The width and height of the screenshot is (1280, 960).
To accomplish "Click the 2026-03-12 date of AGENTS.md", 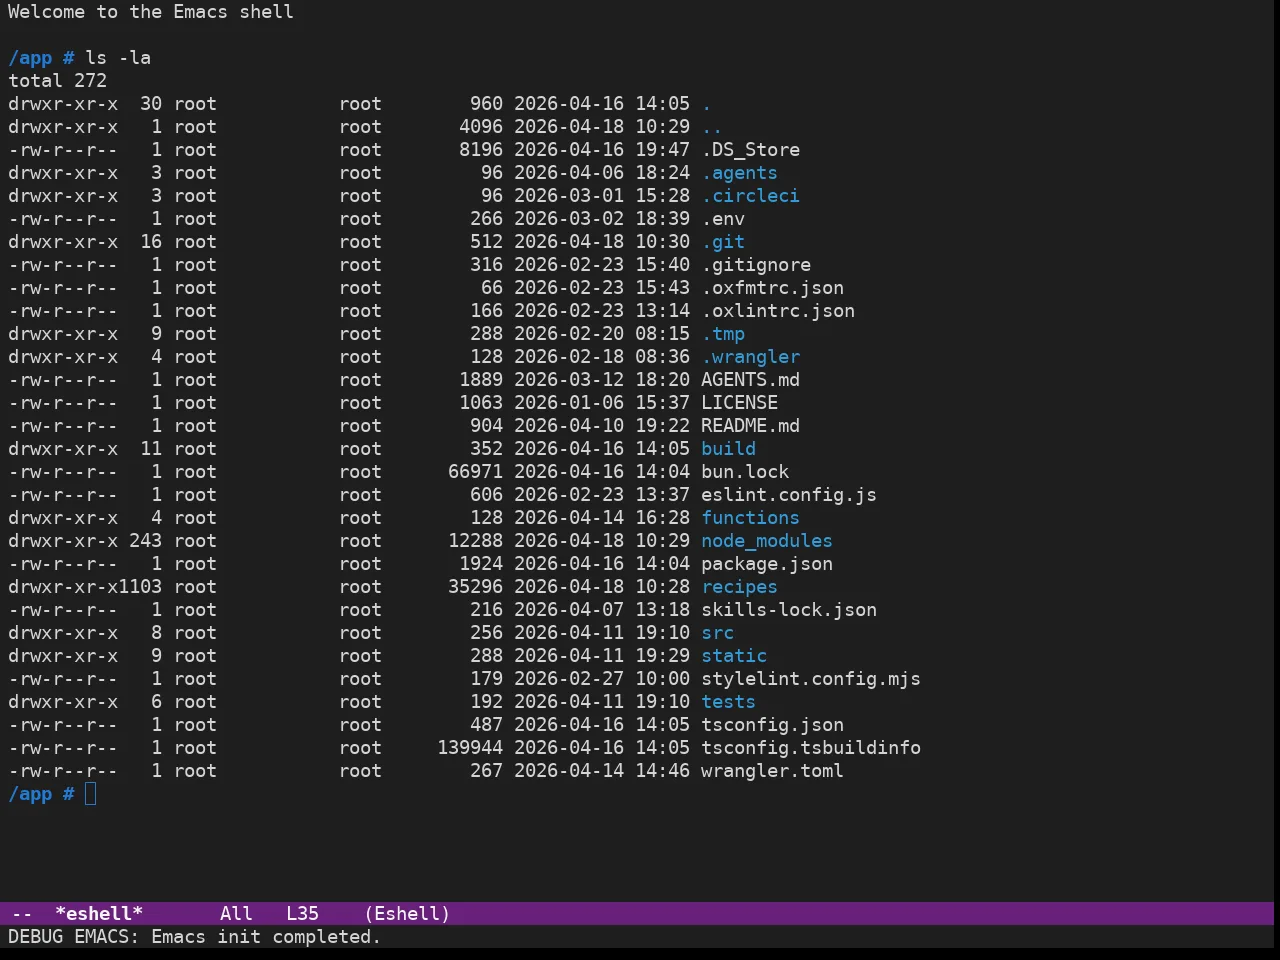I will coord(569,380).
